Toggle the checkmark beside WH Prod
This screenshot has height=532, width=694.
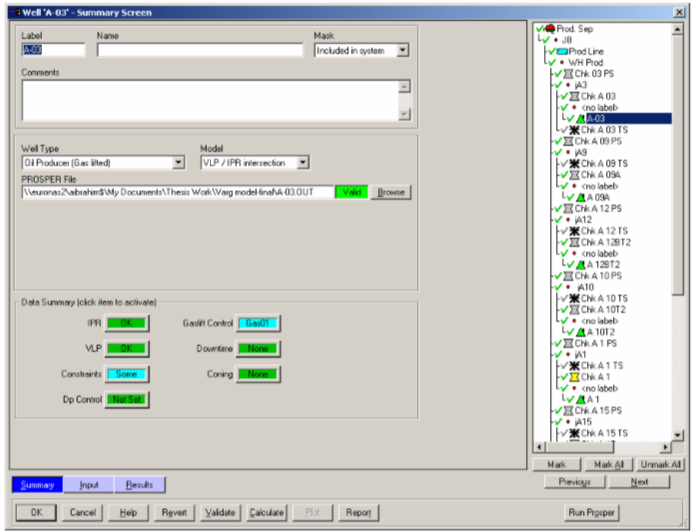coord(552,62)
